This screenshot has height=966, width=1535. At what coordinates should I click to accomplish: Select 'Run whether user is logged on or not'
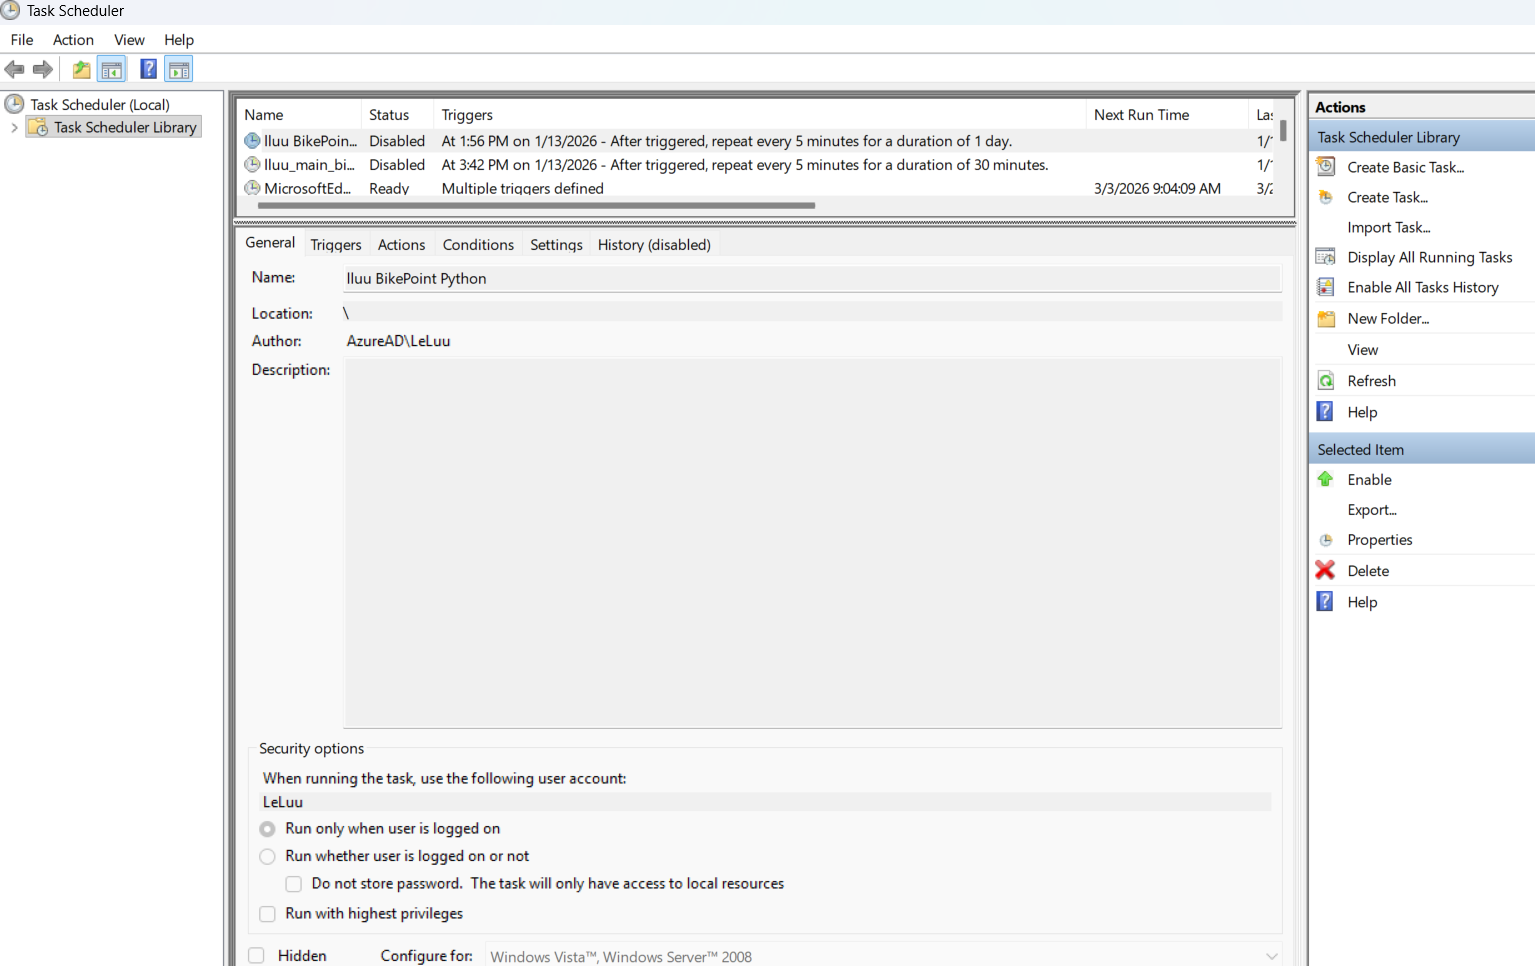pyautogui.click(x=267, y=856)
